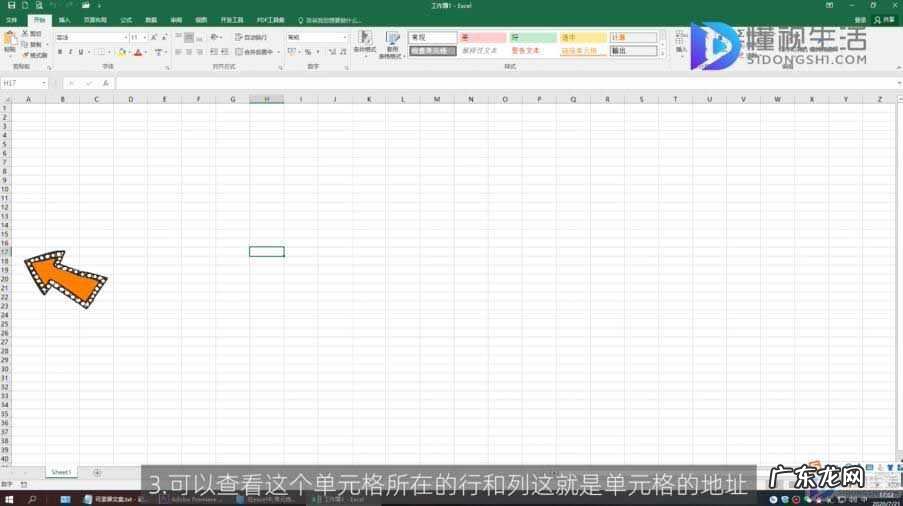Open the Fill Color dropdown arrow
This screenshot has width=903, height=506.
[x=128, y=52]
